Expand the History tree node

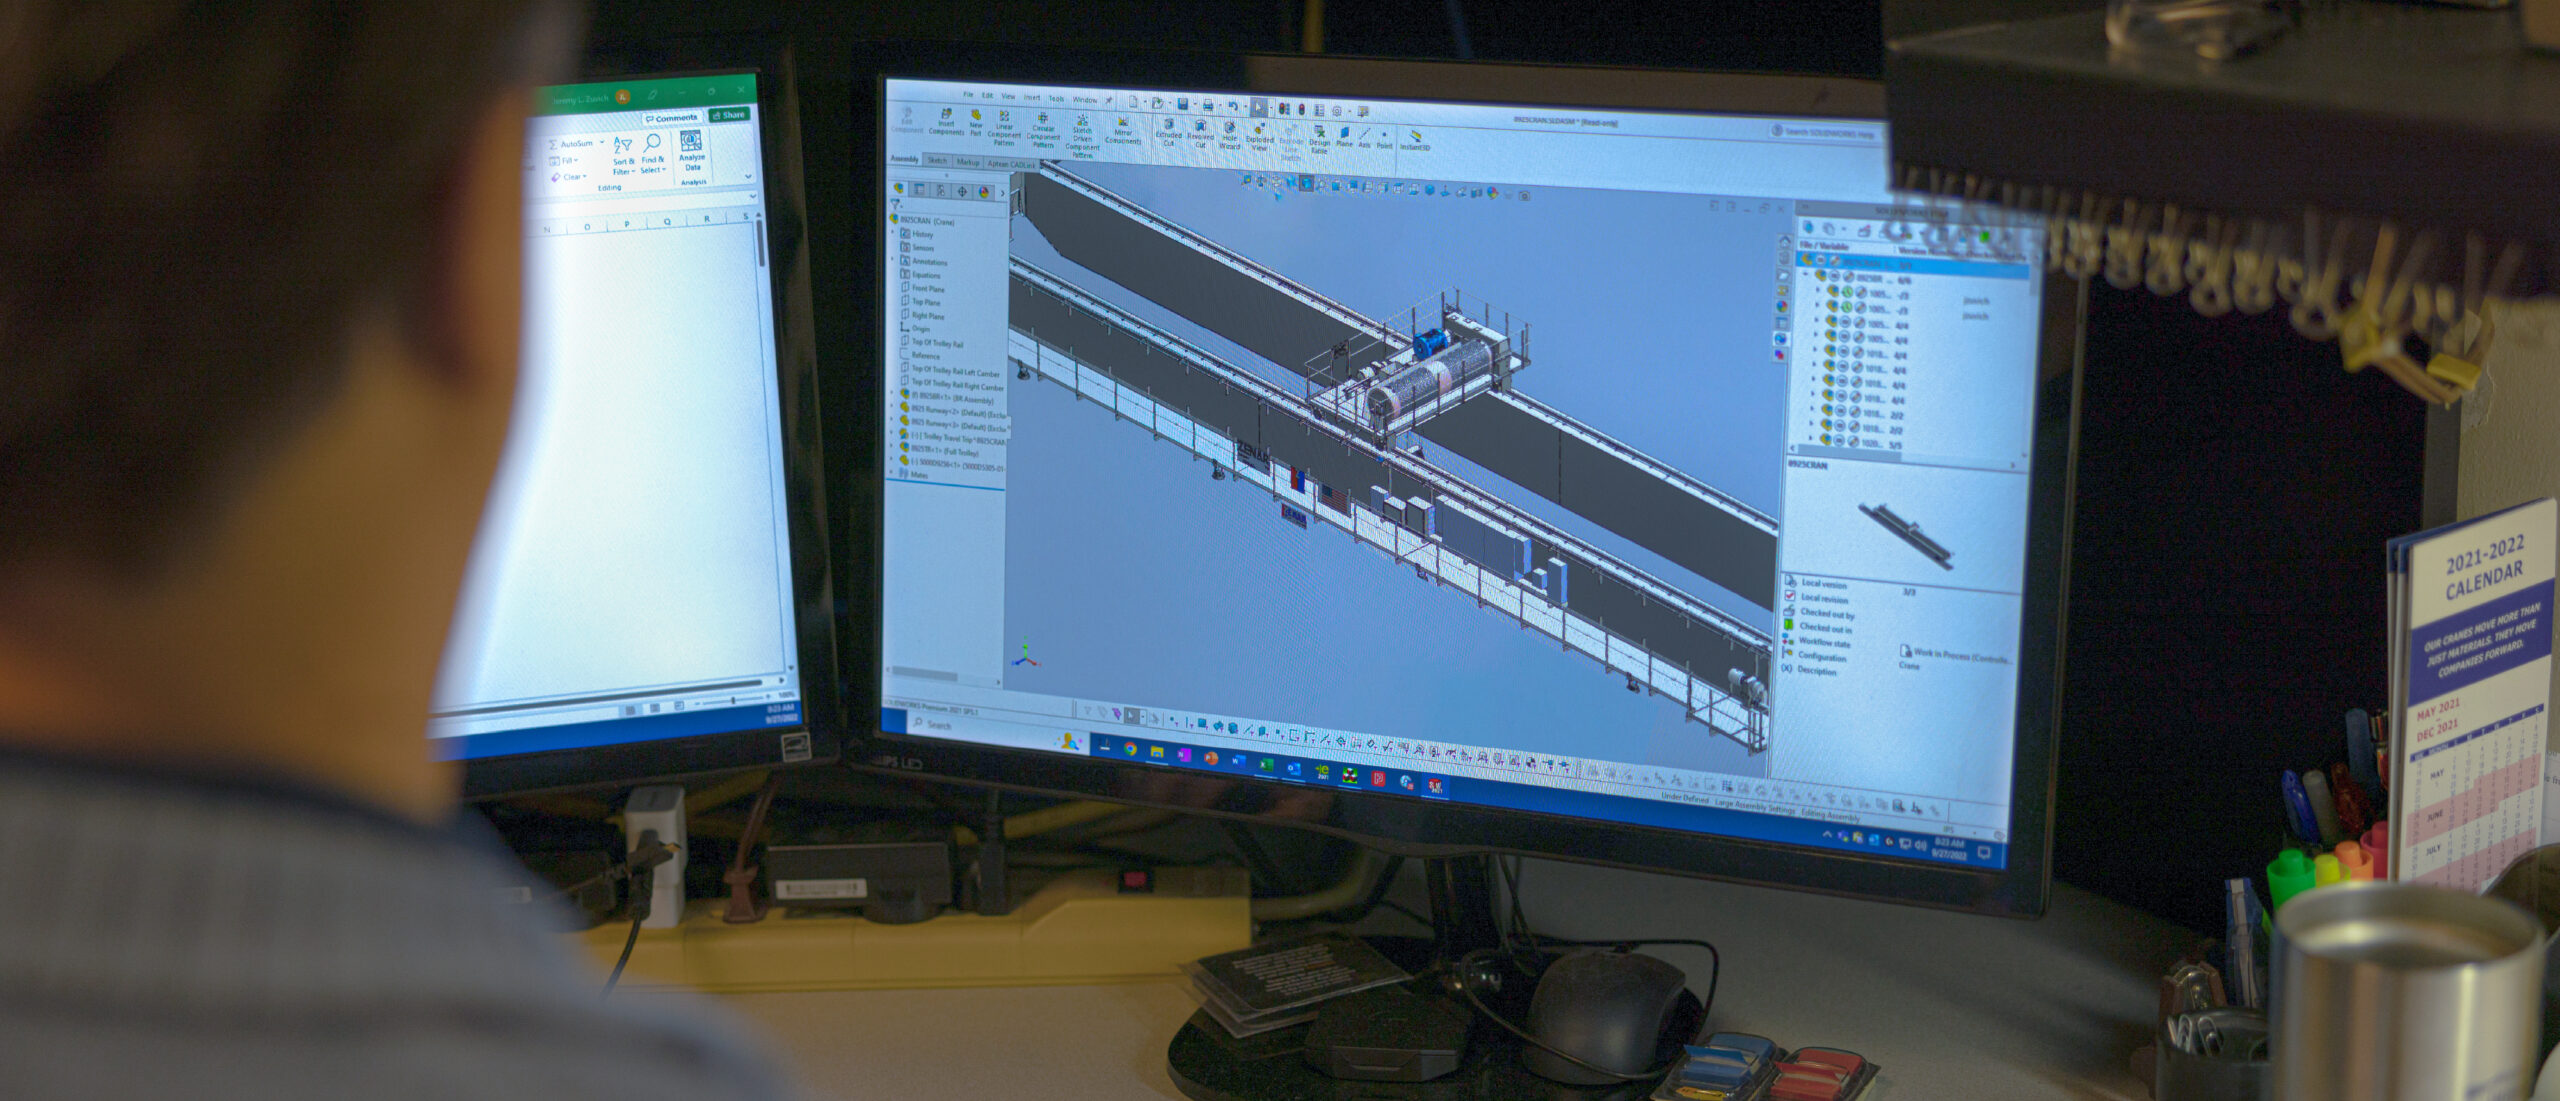coord(893,233)
